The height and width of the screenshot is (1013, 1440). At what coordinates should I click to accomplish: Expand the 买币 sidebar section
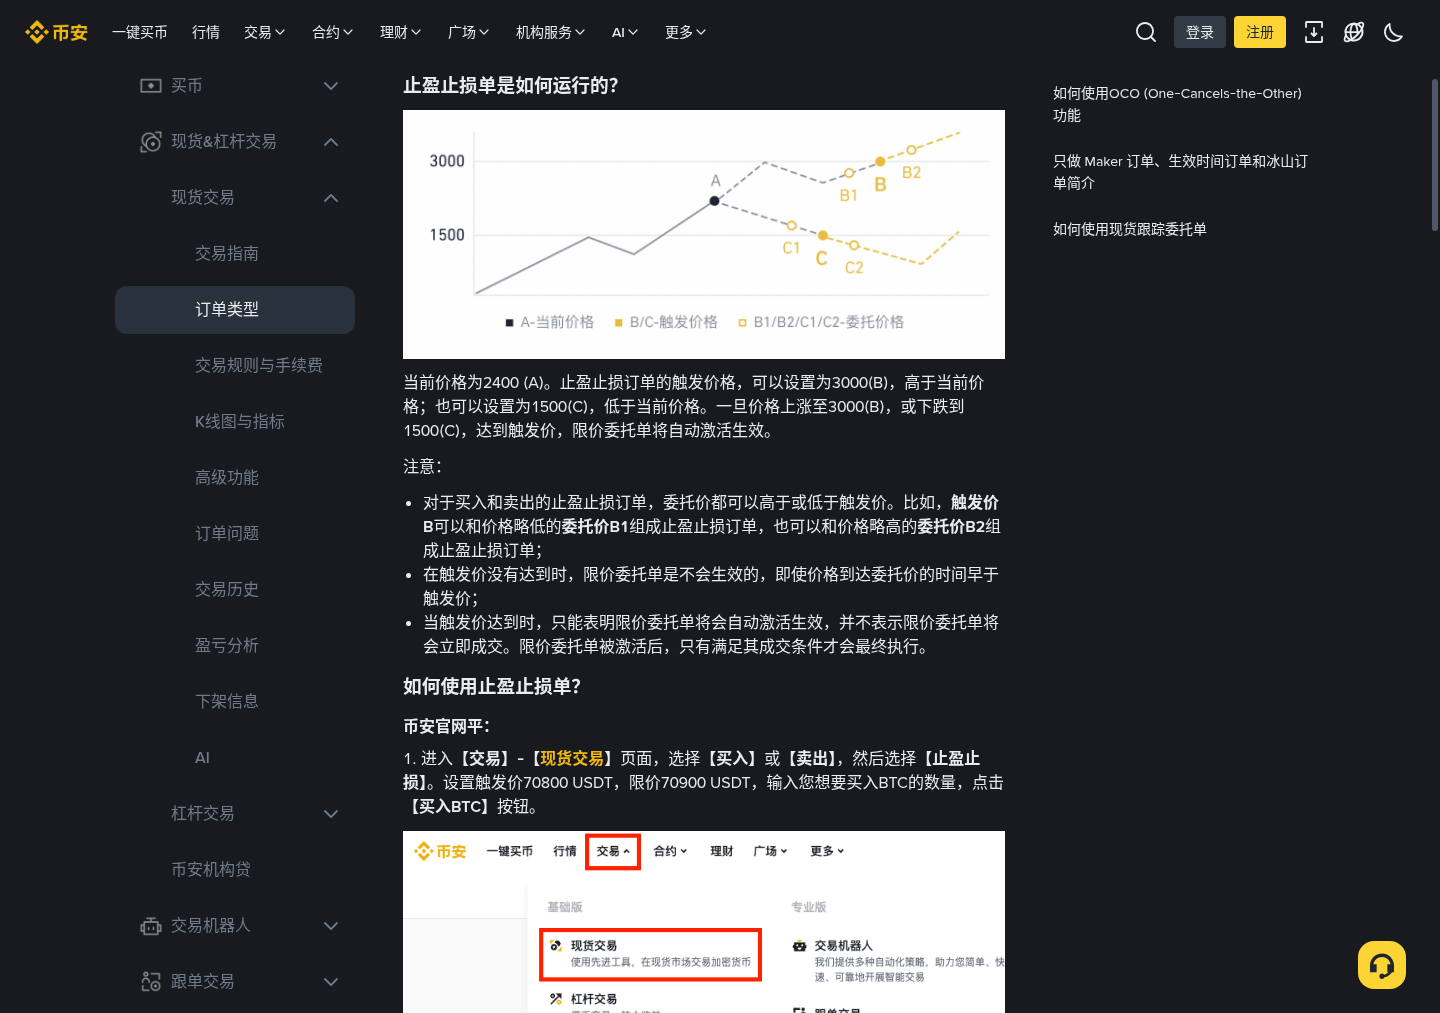tap(331, 86)
